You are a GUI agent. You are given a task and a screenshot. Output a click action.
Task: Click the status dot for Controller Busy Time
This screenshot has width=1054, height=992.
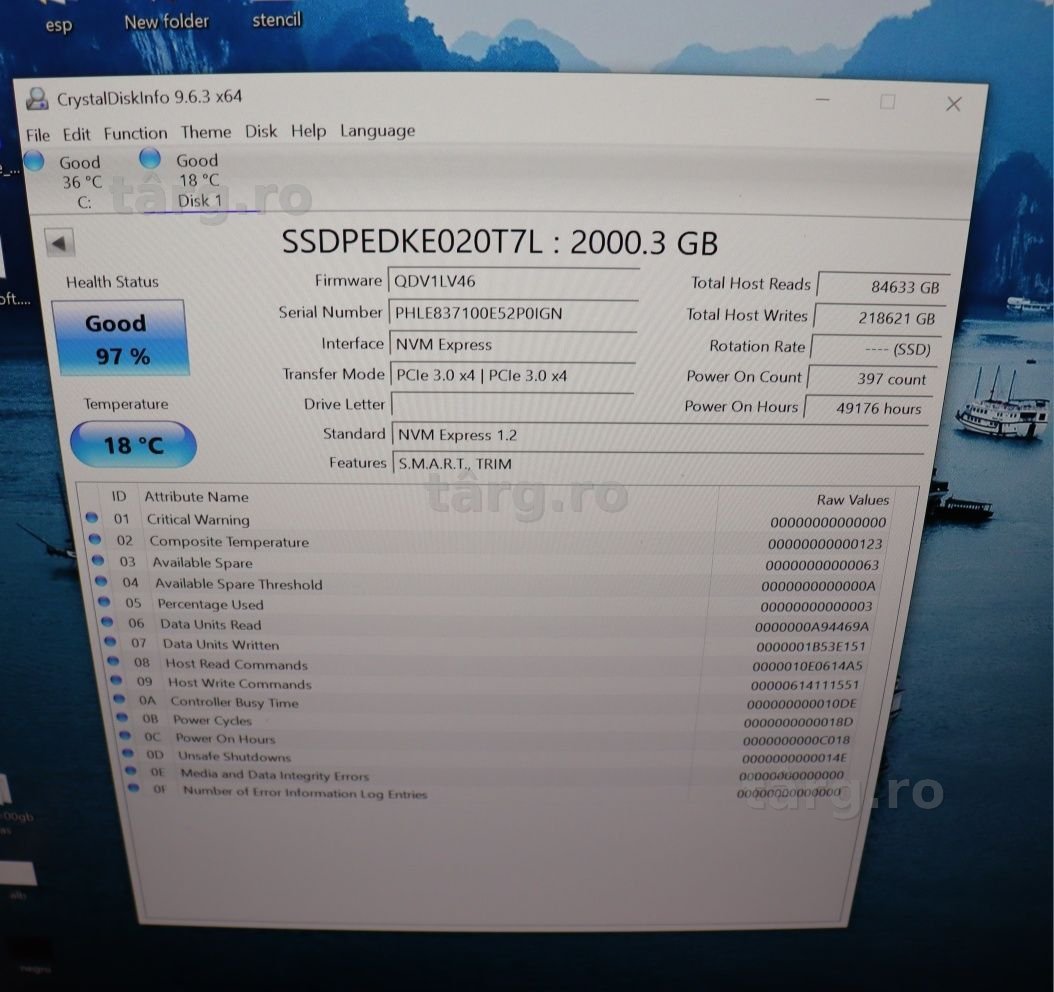pyautogui.click(x=119, y=699)
